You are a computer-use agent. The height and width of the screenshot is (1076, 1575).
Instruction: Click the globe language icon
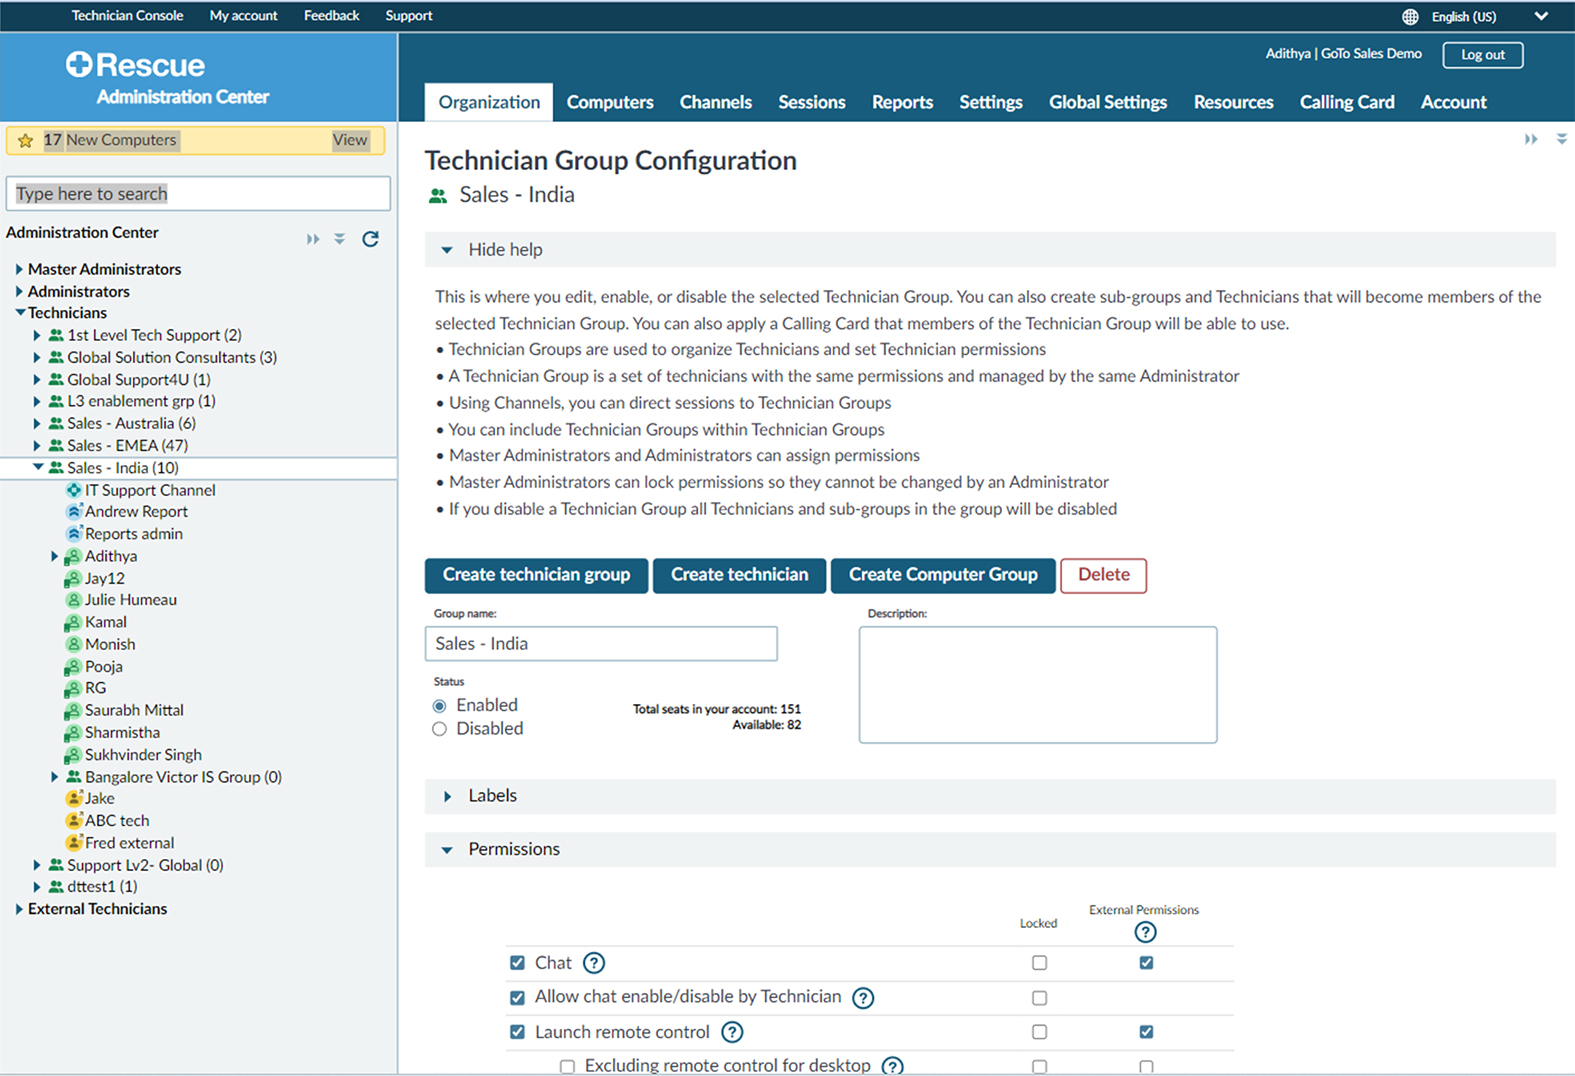click(x=1410, y=16)
